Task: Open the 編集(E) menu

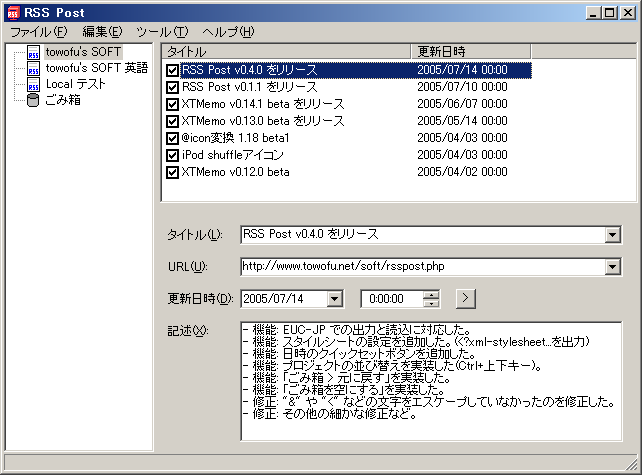Action: (102, 32)
